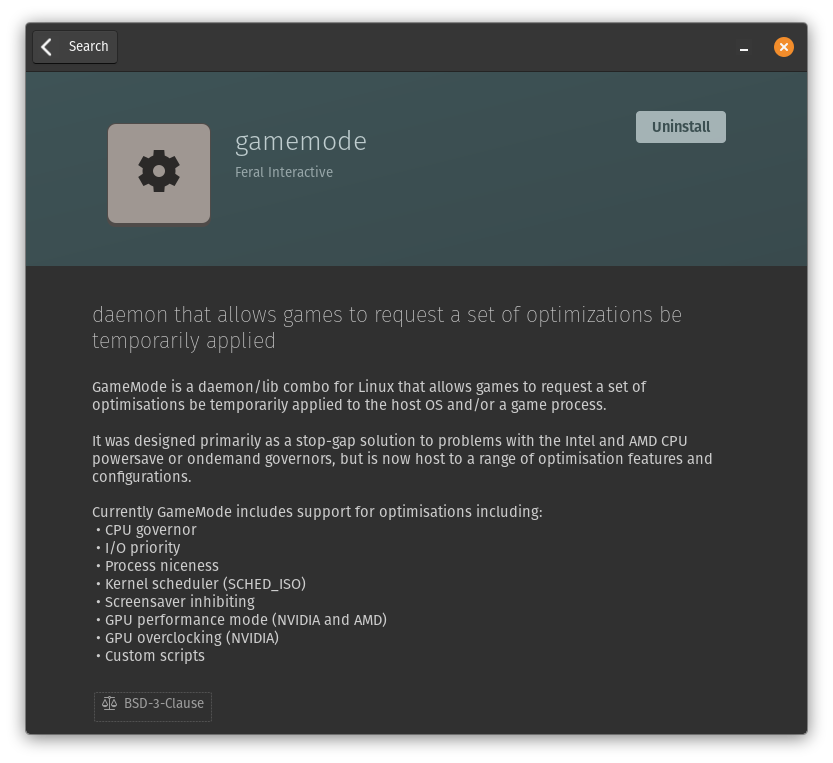The height and width of the screenshot is (763, 833).
Task: Click the back arrow chevron icon
Action: click(x=47, y=47)
